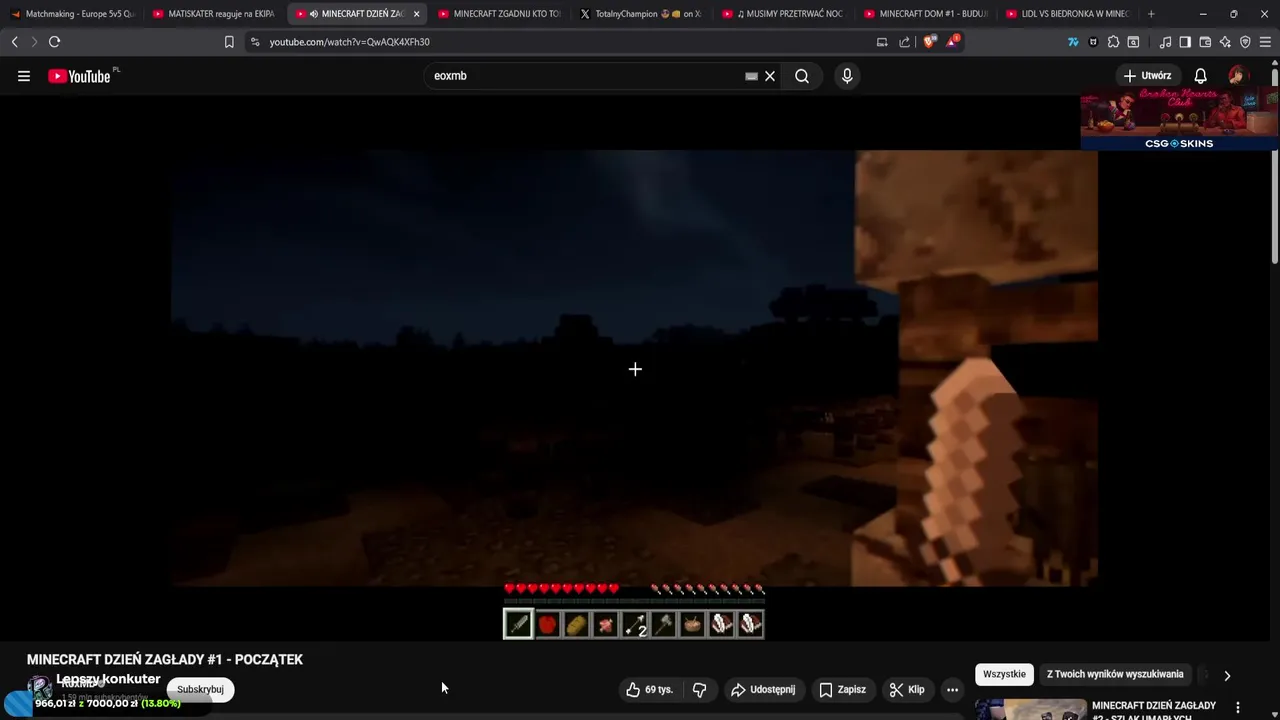Switch to the Matchmaking - Europe 5v5 tab

[x=72, y=14]
